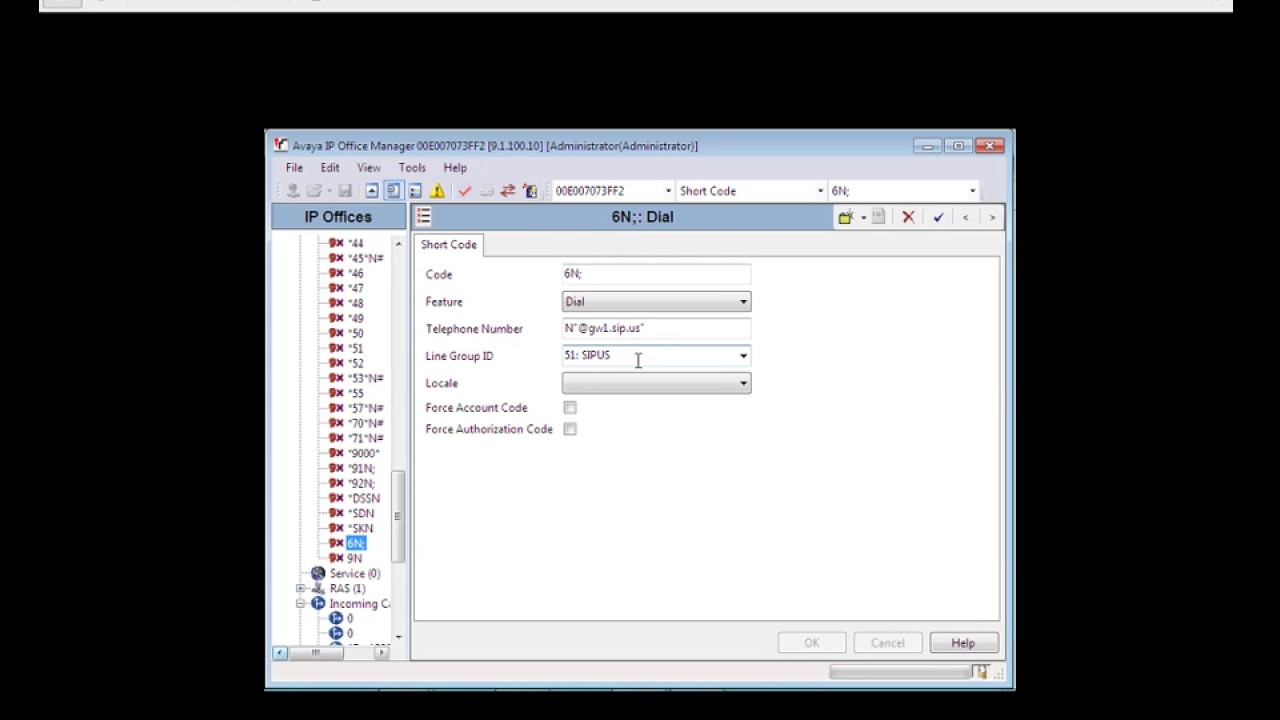Open the Feature dropdown showing Dial
The height and width of the screenshot is (720, 1280).
pos(656,302)
